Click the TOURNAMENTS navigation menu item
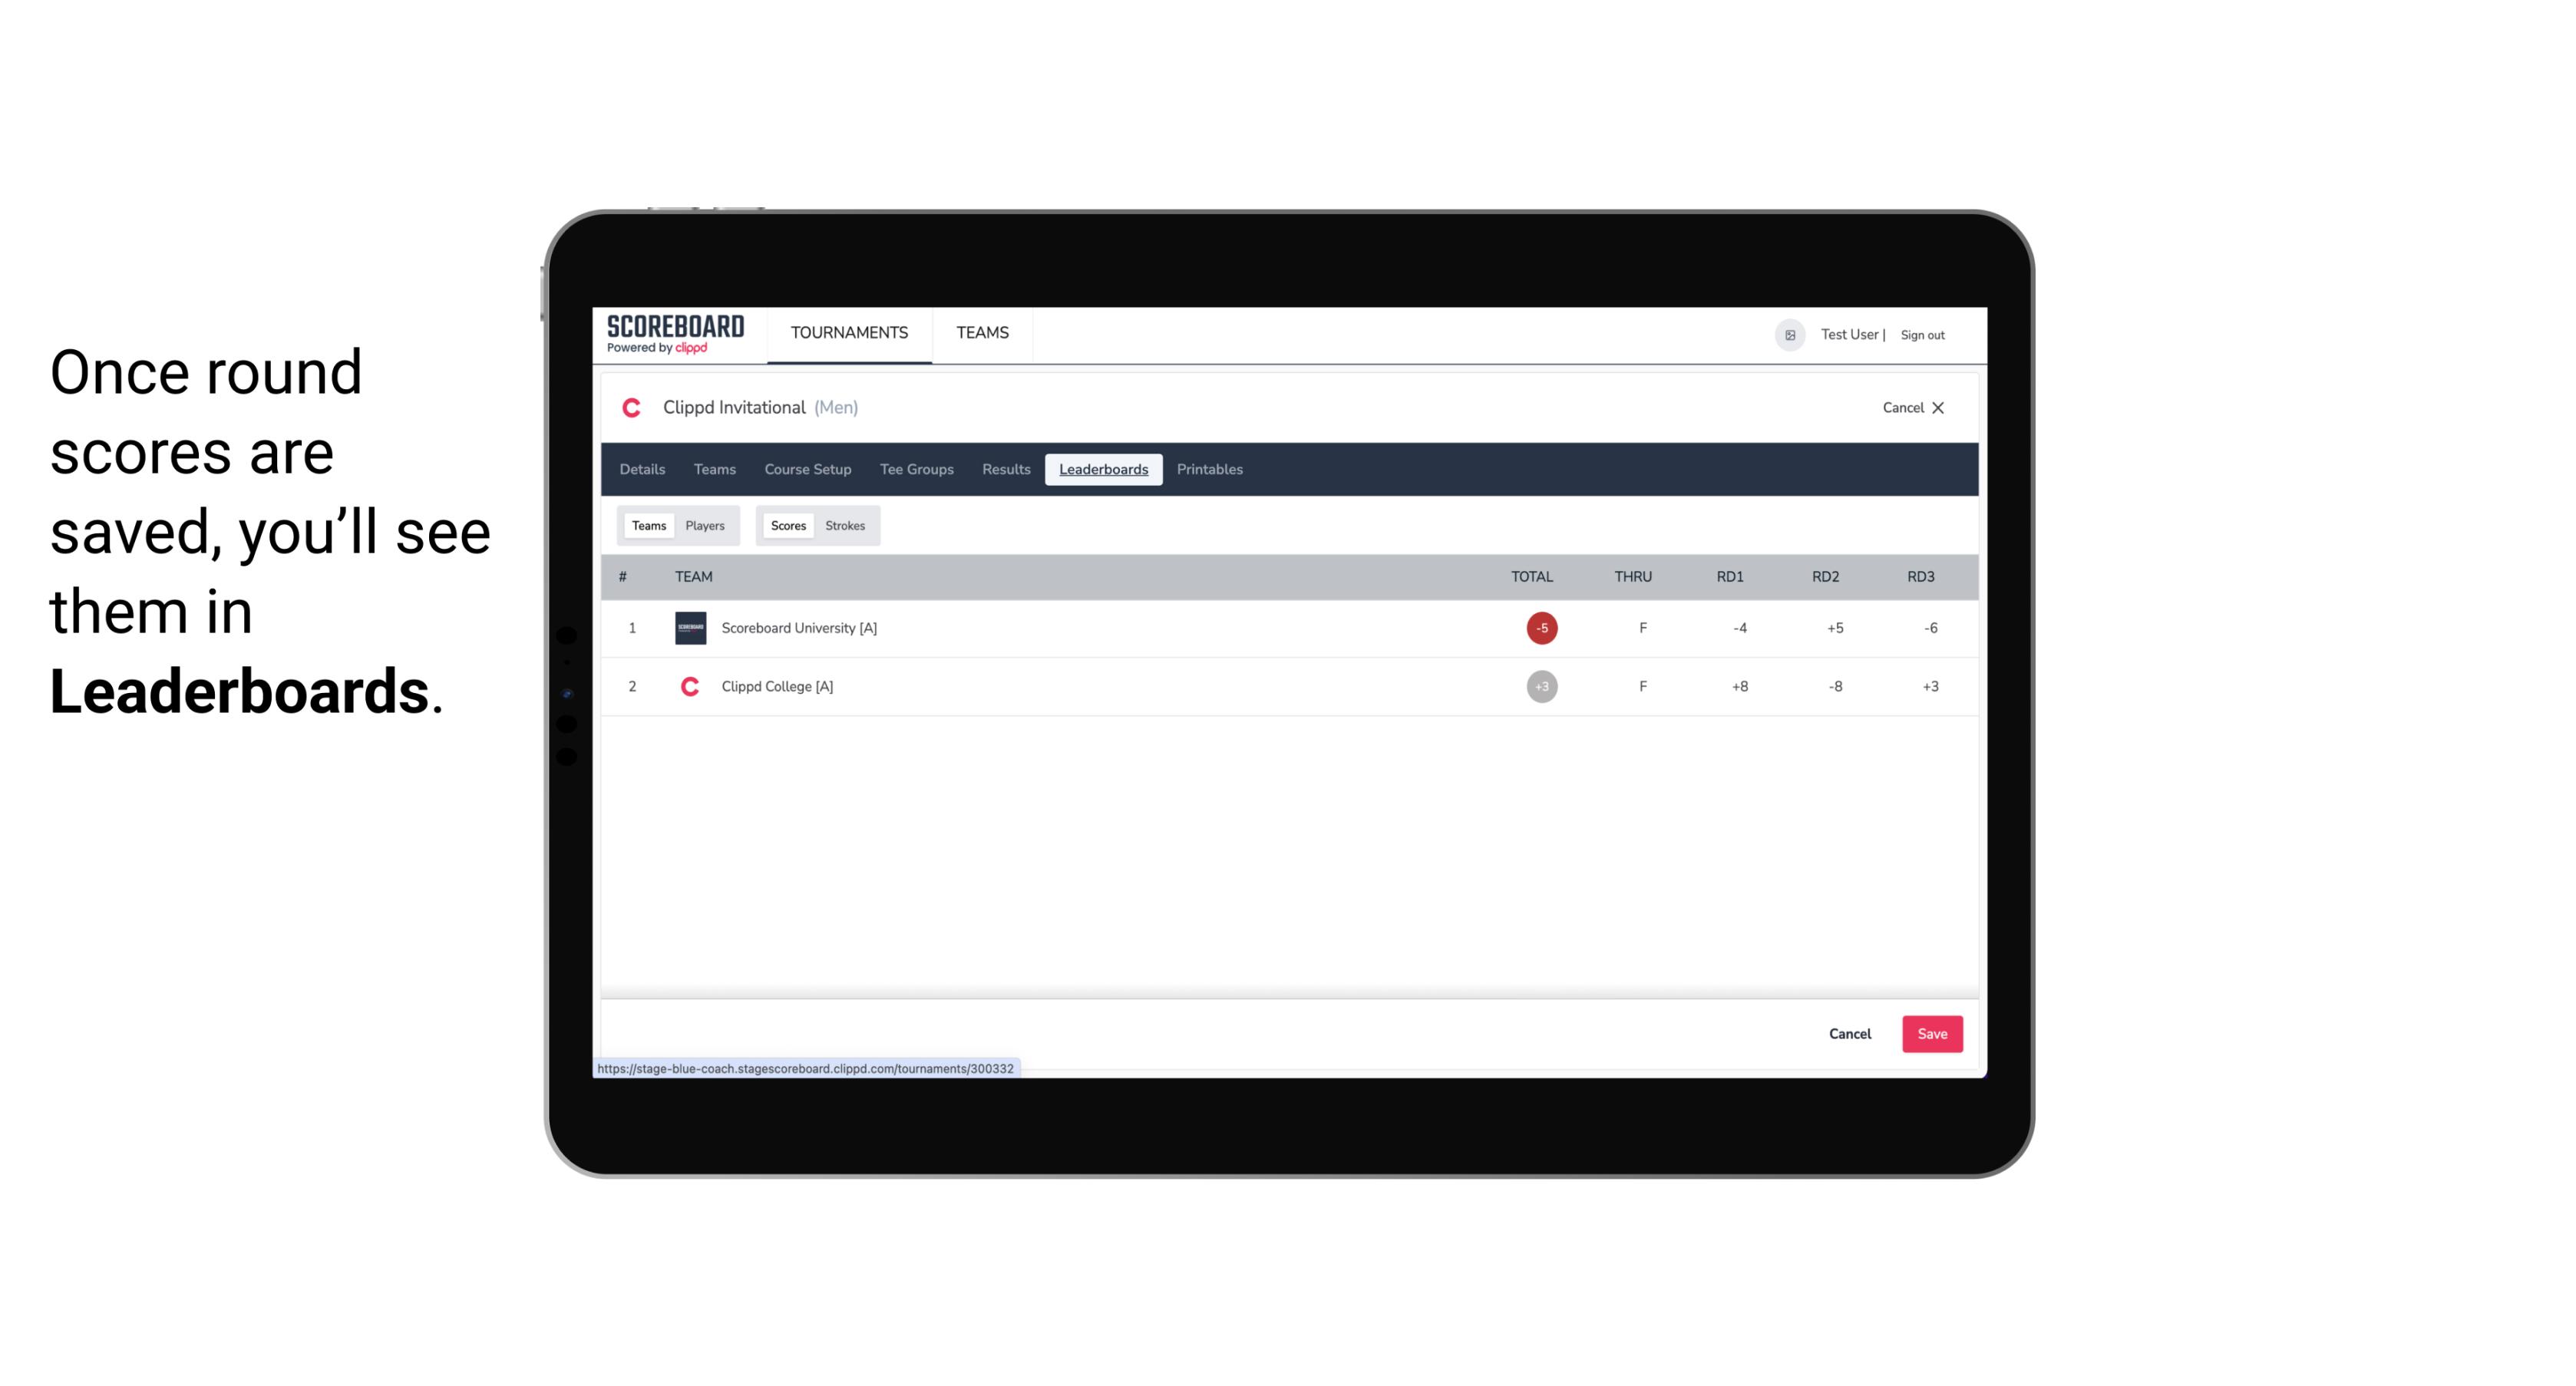 point(850,333)
